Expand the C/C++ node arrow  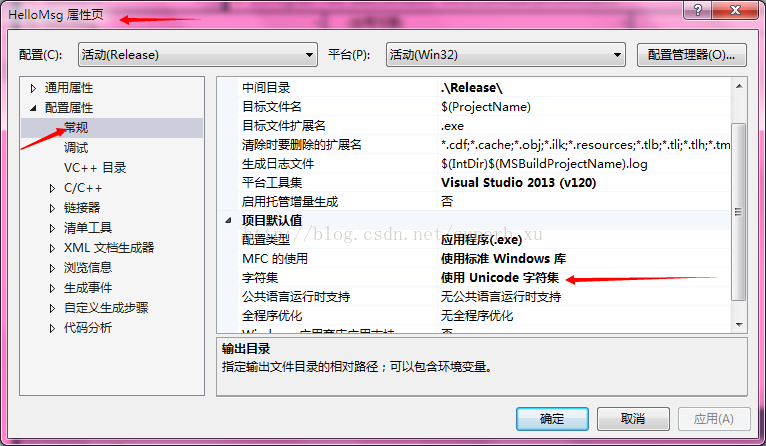52,188
